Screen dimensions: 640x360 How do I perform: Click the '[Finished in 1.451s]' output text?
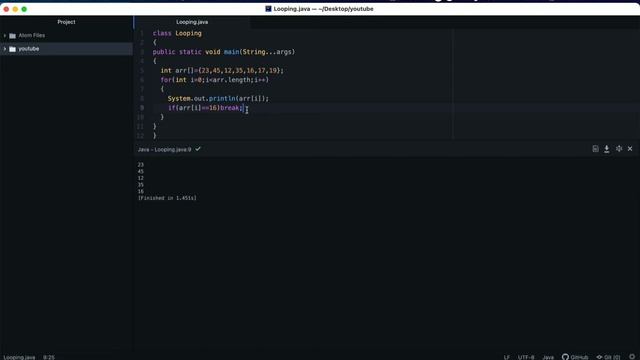click(x=167, y=198)
